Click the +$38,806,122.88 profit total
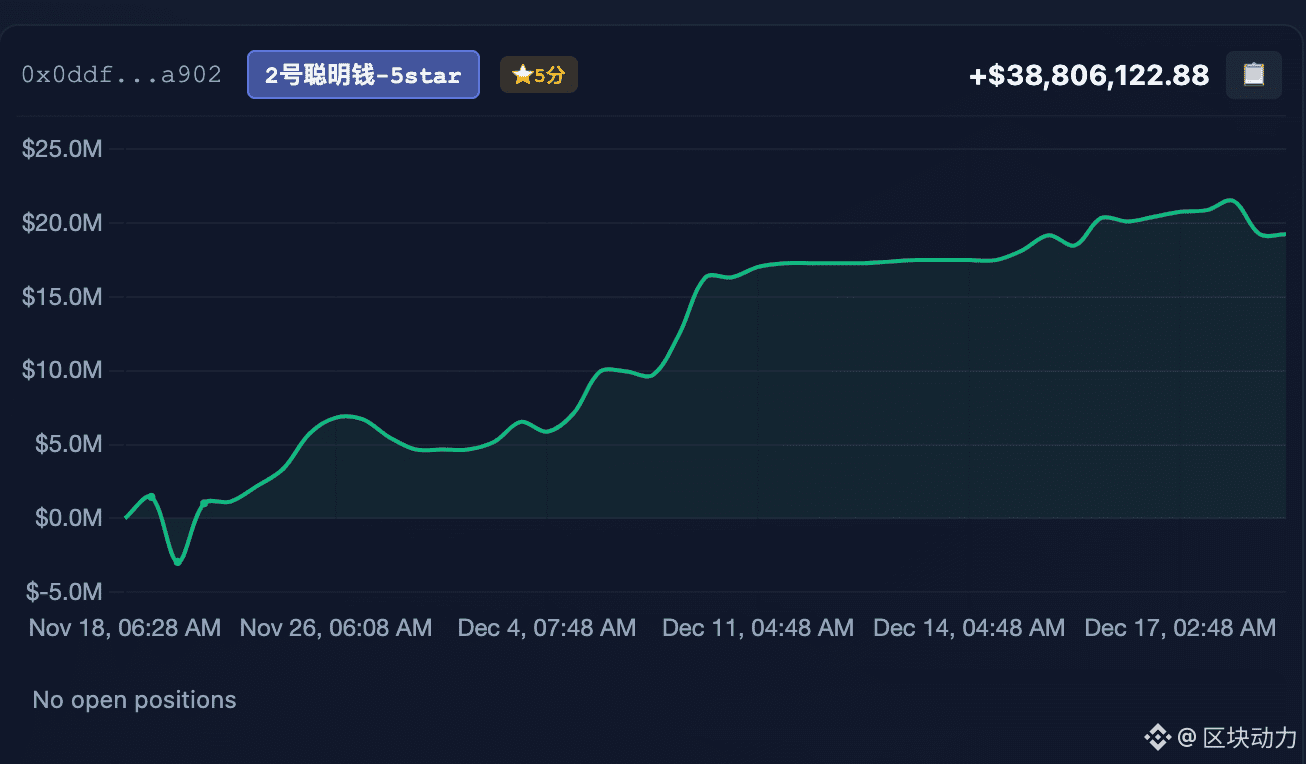Image resolution: width=1306 pixels, height=764 pixels. [1089, 75]
